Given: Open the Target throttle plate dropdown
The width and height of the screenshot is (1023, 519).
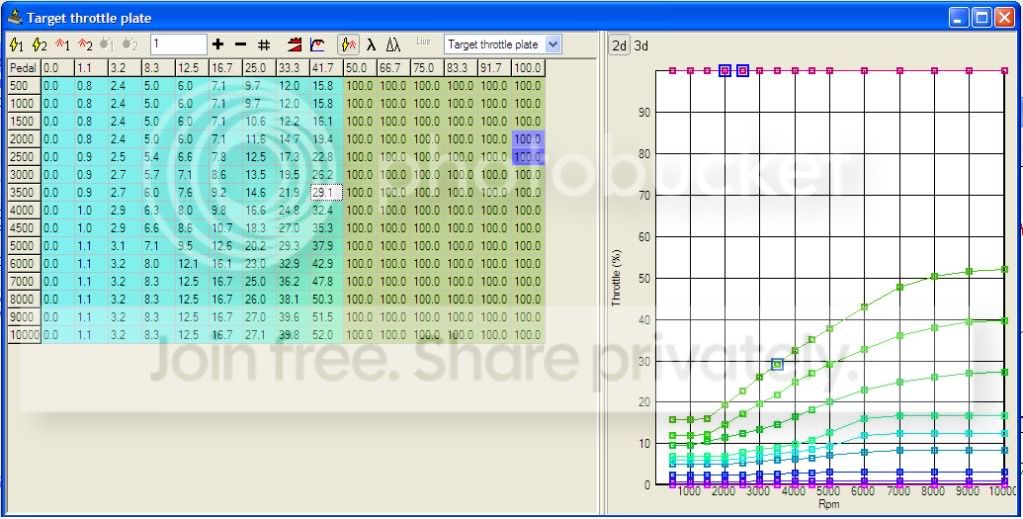Looking at the screenshot, I should click(554, 45).
